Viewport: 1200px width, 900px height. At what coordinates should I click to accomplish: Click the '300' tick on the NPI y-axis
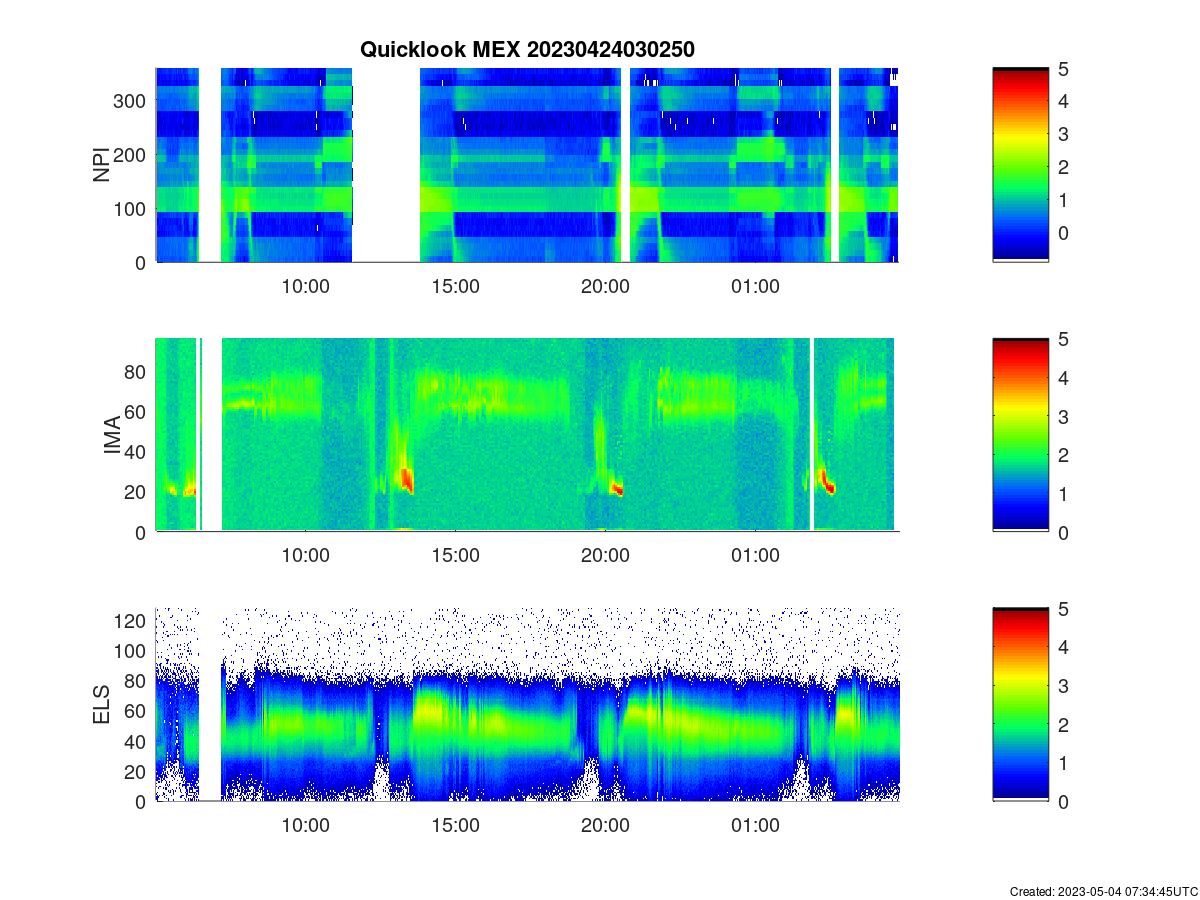[131, 101]
